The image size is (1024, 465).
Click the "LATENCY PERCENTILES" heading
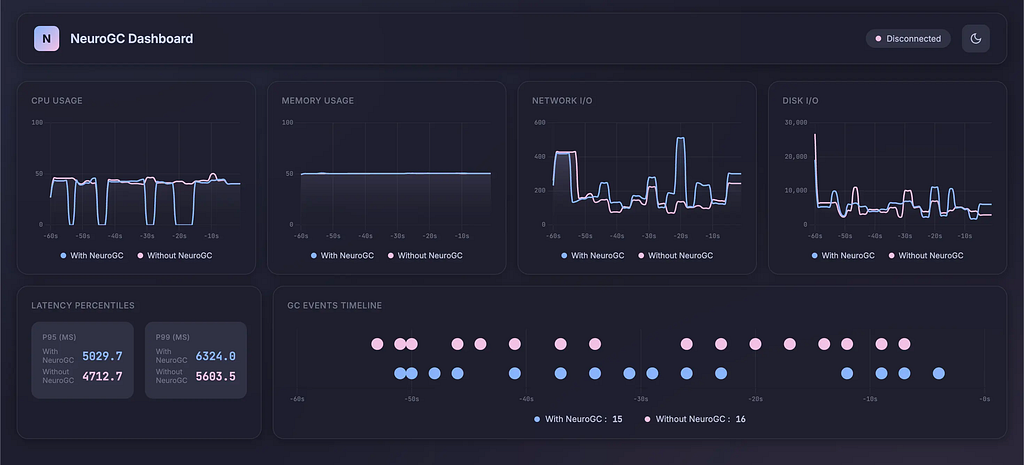point(83,305)
